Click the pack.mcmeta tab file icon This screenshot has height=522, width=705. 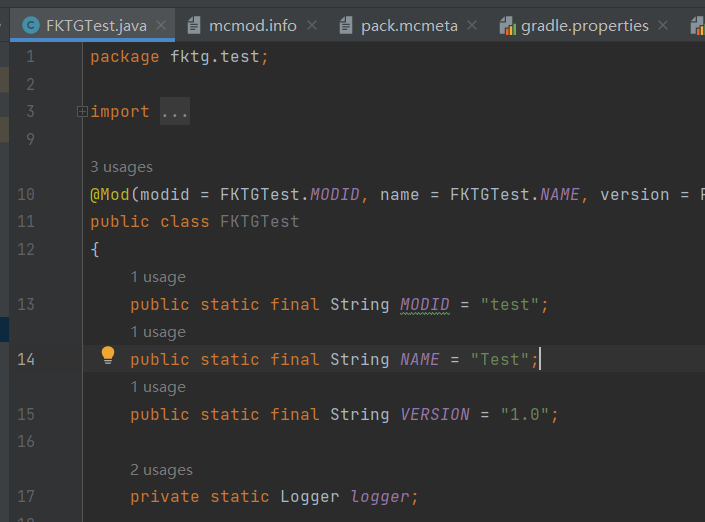(x=345, y=25)
